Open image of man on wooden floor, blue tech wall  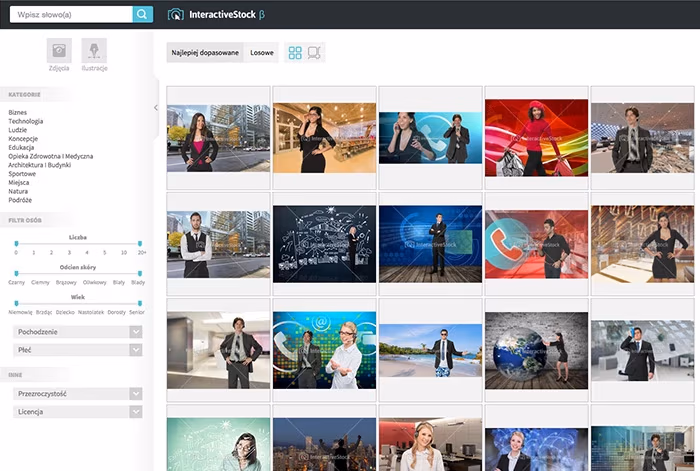(430, 244)
